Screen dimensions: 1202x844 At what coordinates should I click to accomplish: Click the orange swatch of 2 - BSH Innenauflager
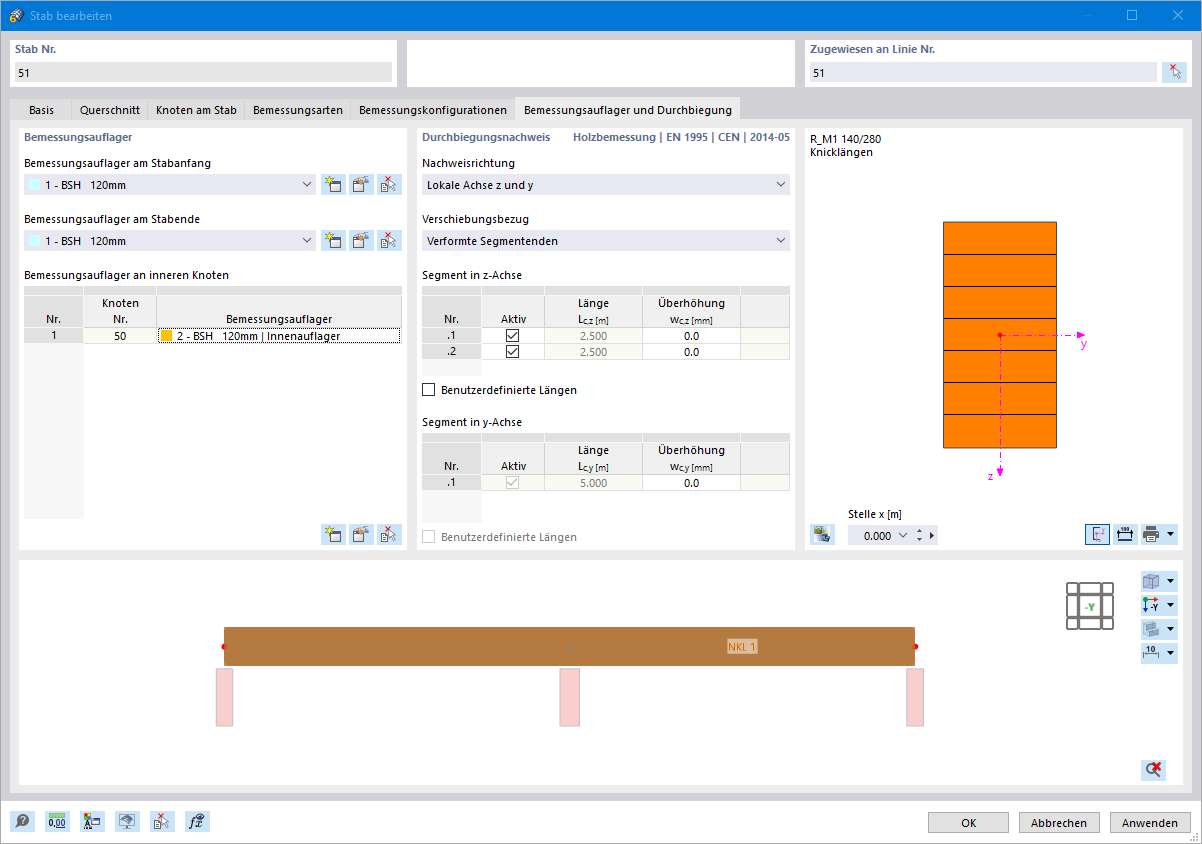click(167, 336)
